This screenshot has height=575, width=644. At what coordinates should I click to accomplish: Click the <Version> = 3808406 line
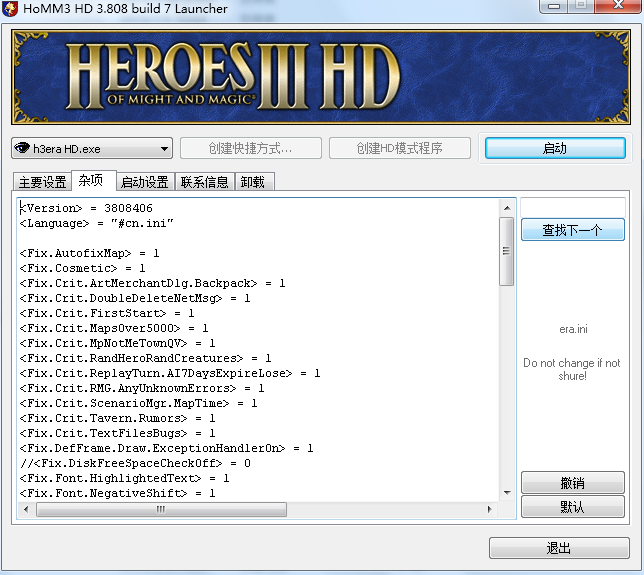click(x=86, y=208)
